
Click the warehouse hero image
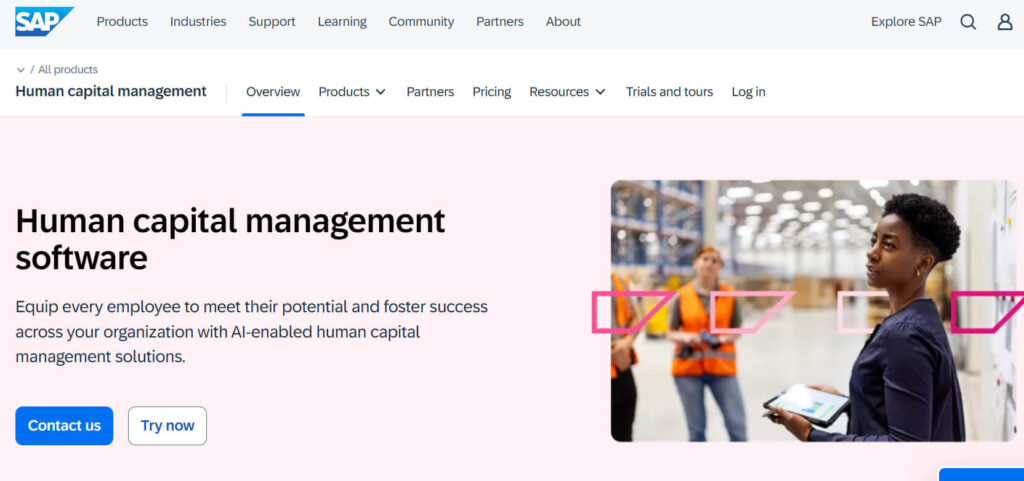[x=813, y=311]
